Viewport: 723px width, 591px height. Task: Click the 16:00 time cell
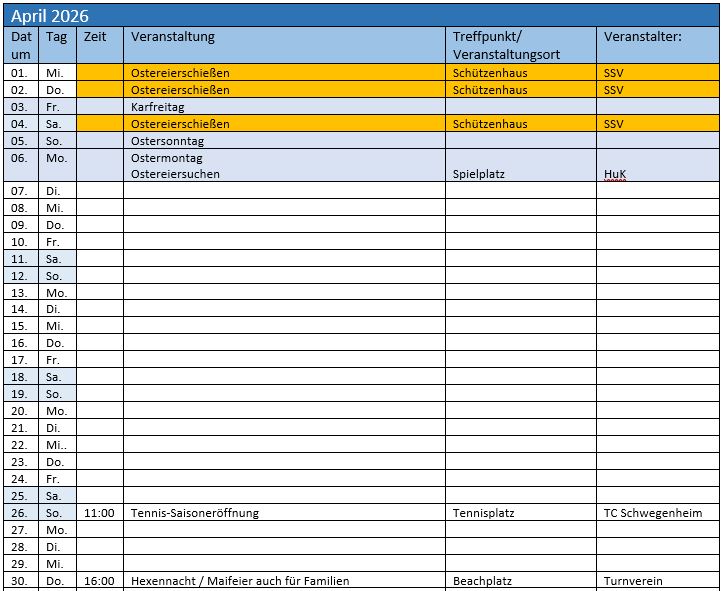coord(99,581)
